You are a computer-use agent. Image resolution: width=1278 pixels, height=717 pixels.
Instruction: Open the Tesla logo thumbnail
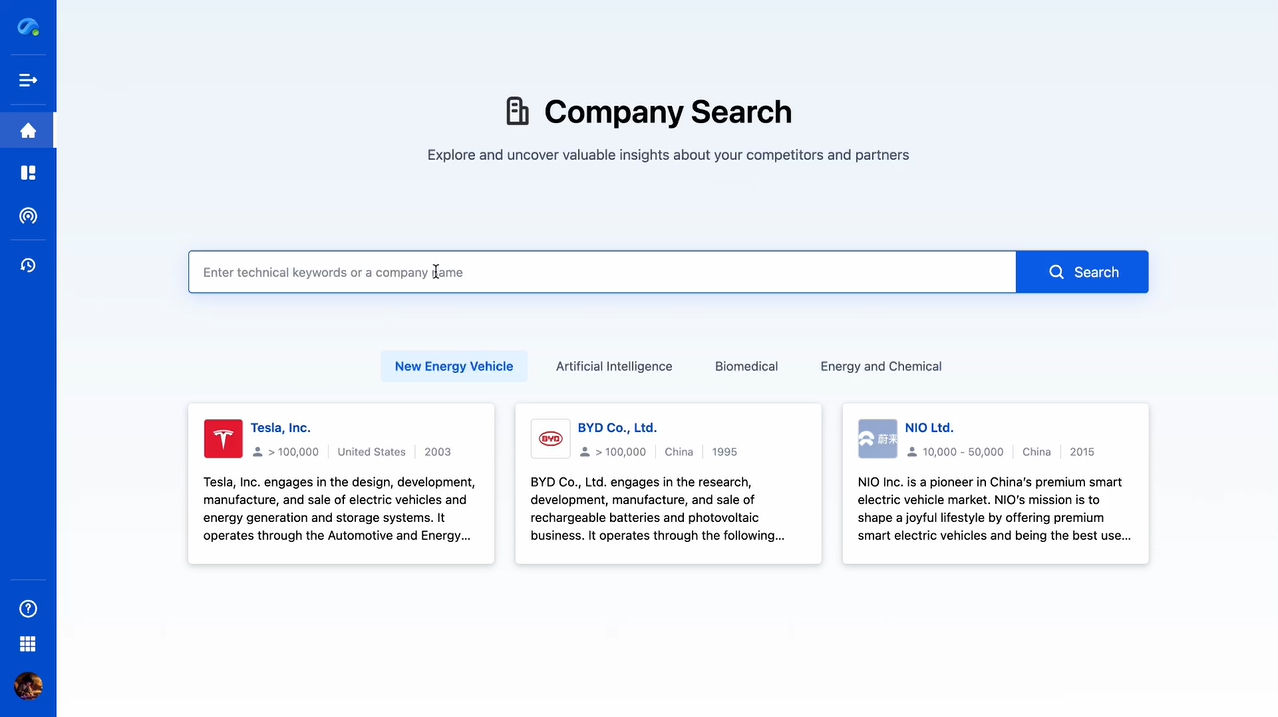pos(222,438)
